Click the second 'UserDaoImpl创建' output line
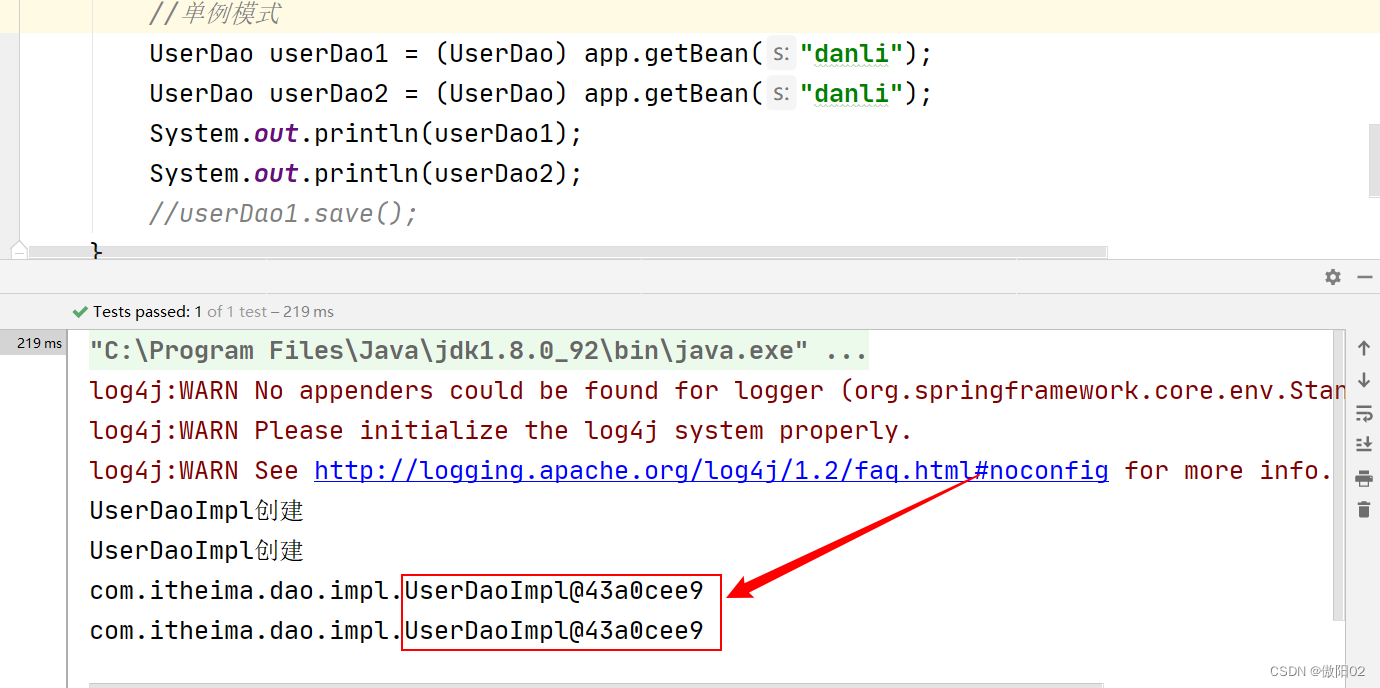The image size is (1380, 688). coord(197,551)
